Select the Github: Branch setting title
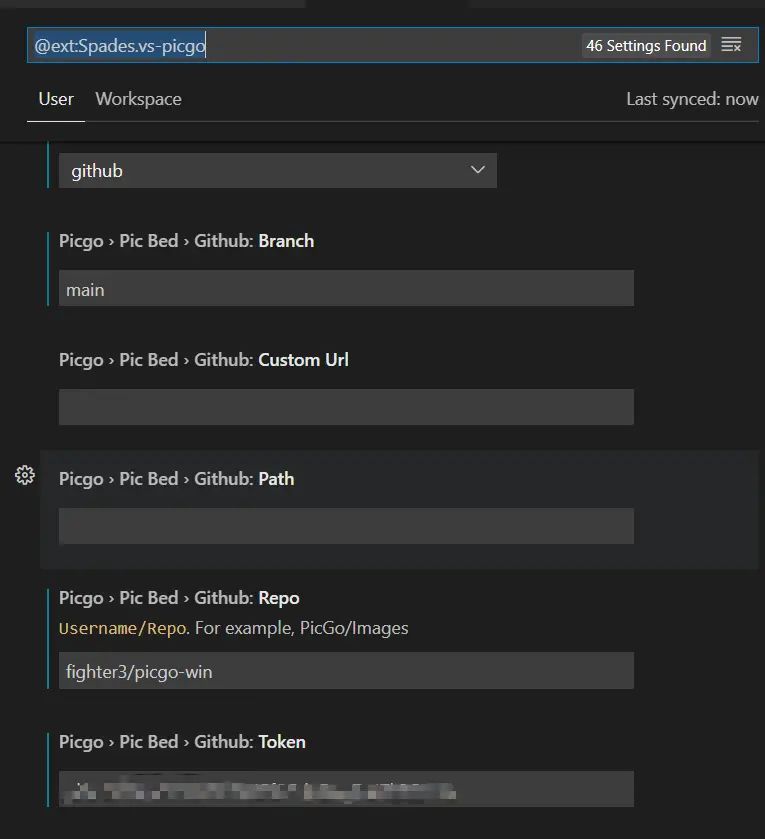This screenshot has height=839, width=765. [186, 241]
